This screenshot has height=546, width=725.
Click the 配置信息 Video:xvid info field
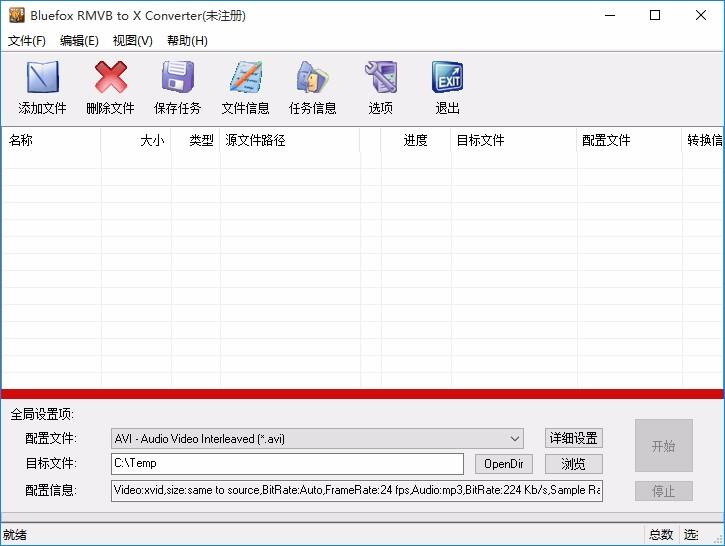pos(356,491)
